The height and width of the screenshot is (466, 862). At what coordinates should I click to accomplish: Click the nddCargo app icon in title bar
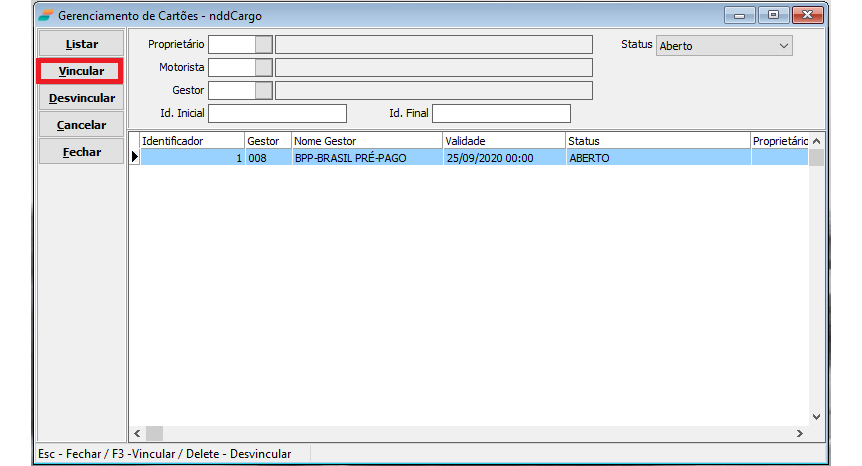click(46, 16)
